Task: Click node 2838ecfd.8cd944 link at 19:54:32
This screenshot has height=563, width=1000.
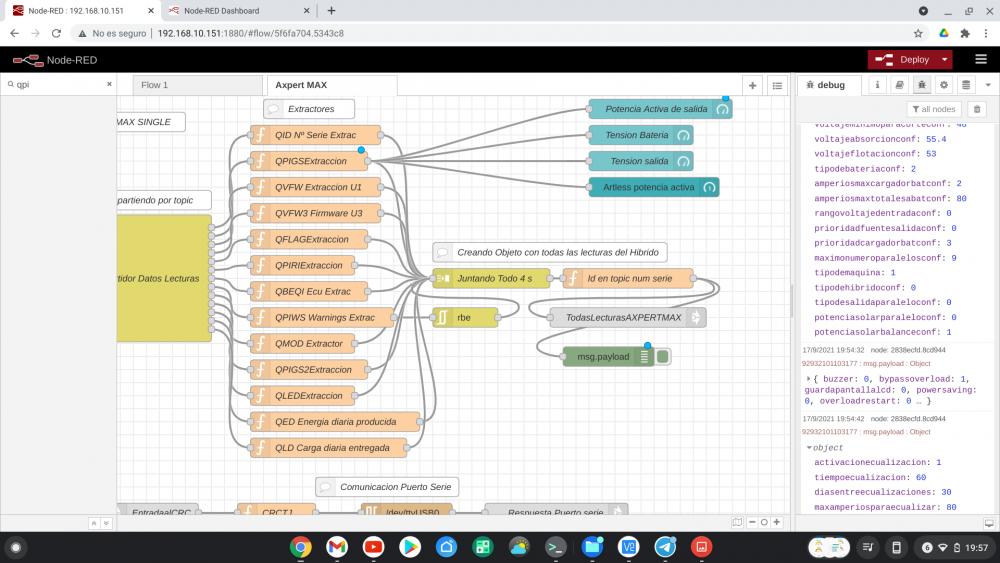Action: coord(908,350)
